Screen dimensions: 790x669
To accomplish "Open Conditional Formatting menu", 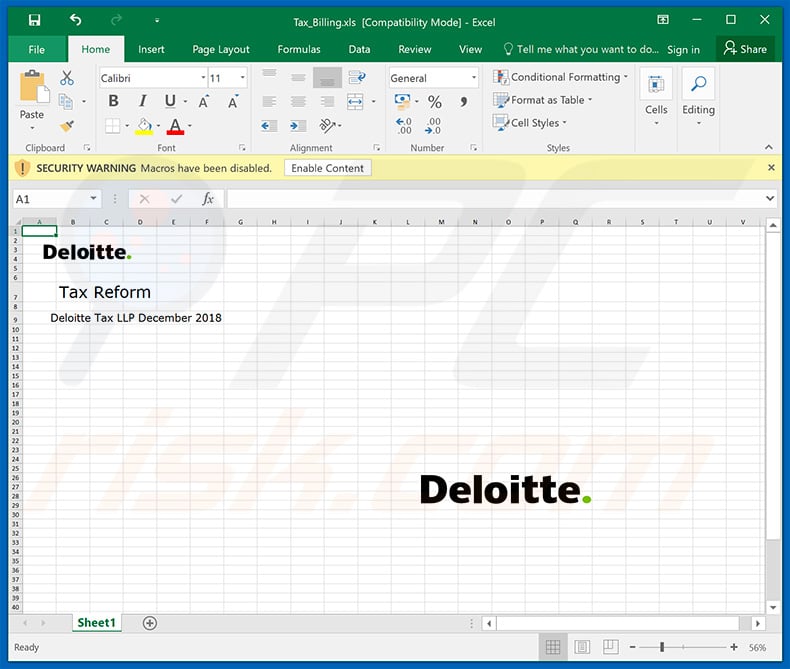I will (560, 77).
